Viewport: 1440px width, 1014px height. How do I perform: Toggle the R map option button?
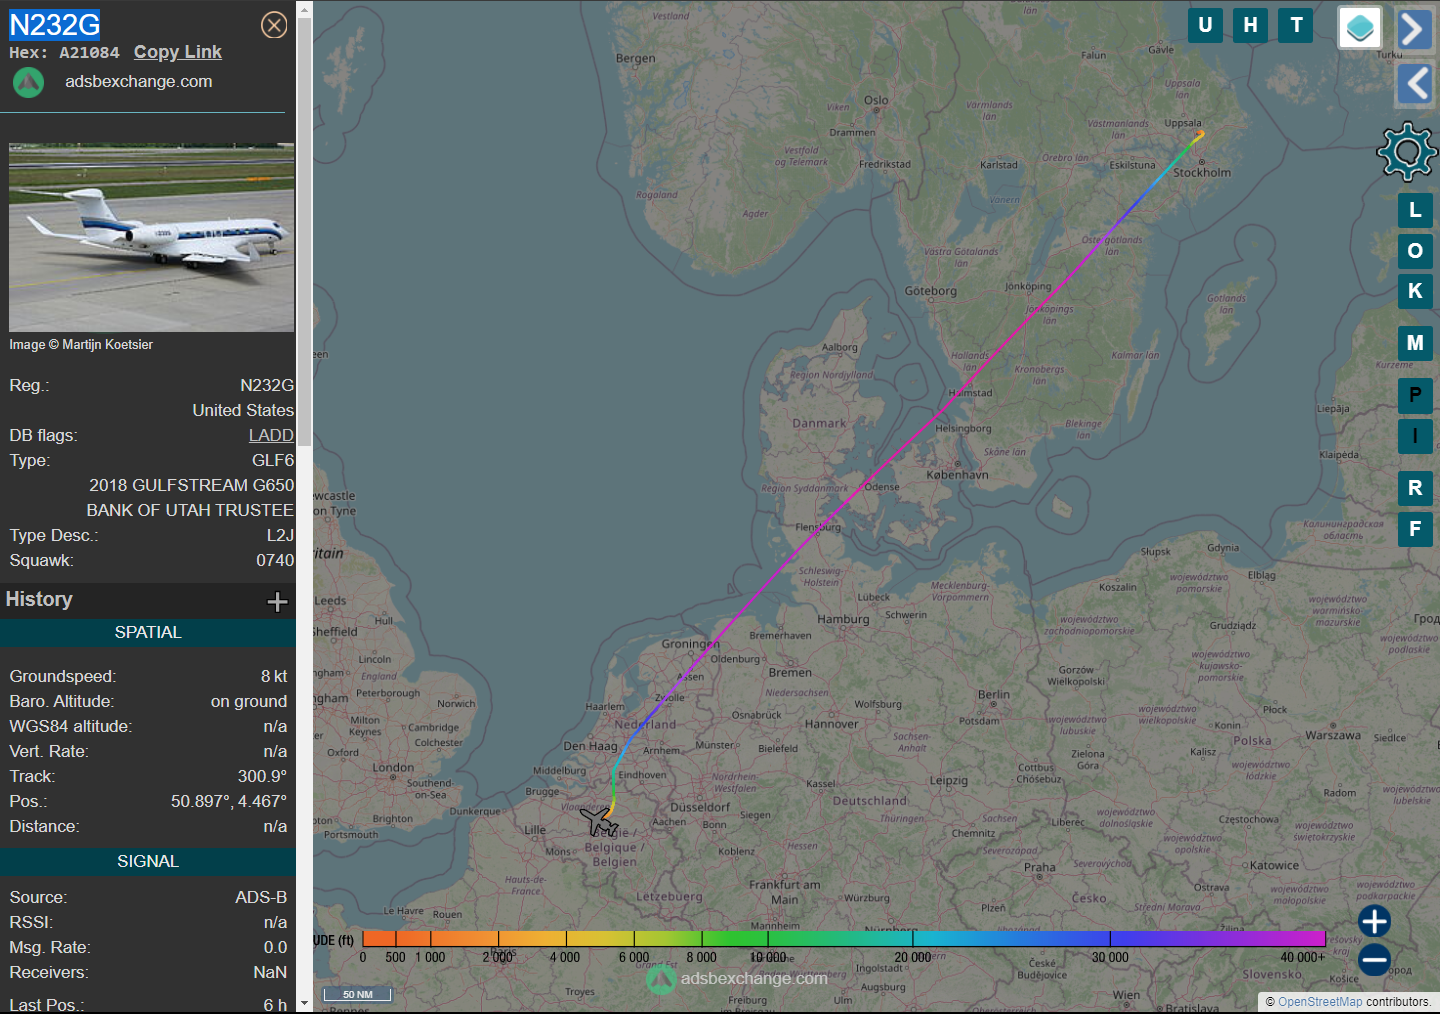click(x=1415, y=488)
